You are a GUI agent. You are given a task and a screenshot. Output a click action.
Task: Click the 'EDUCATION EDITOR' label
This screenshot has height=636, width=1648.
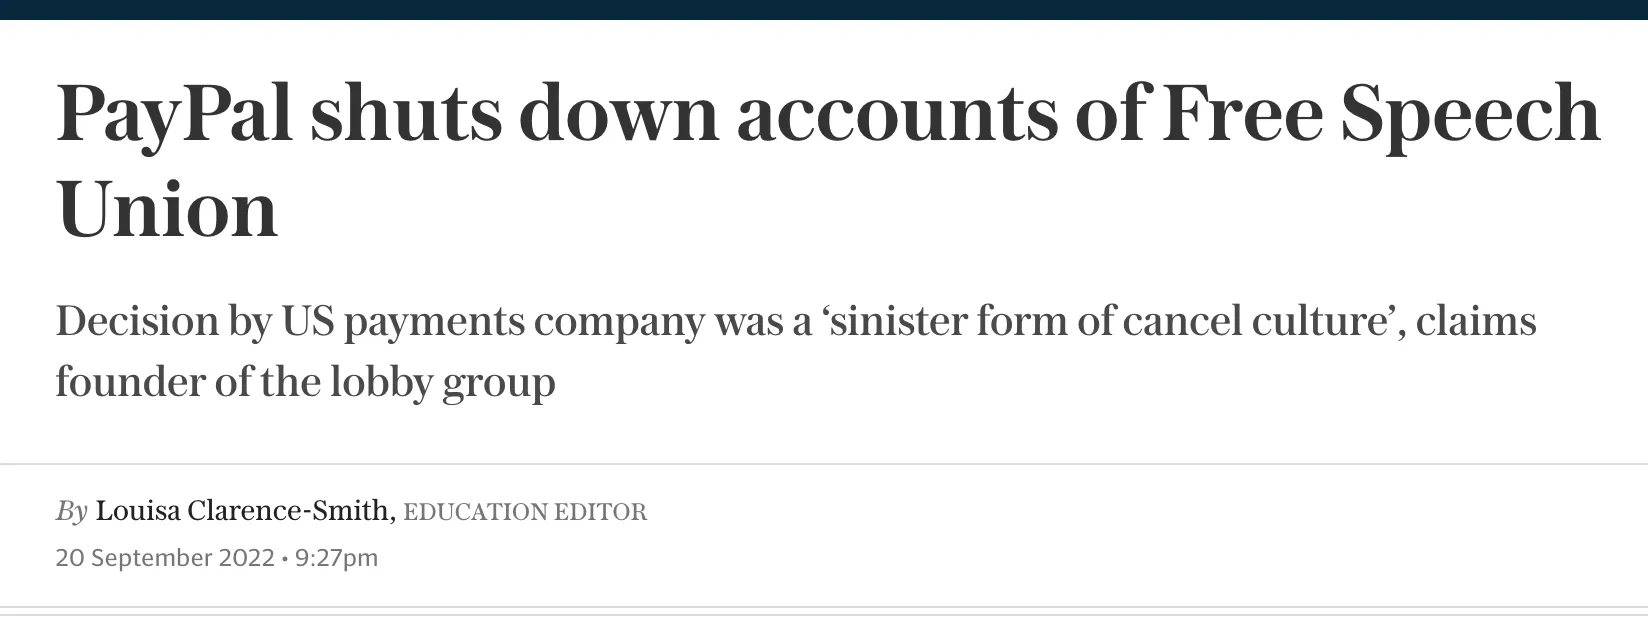coord(525,512)
